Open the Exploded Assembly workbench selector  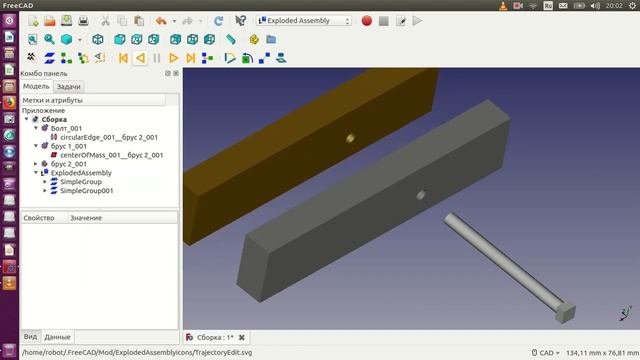pyautogui.click(x=304, y=20)
